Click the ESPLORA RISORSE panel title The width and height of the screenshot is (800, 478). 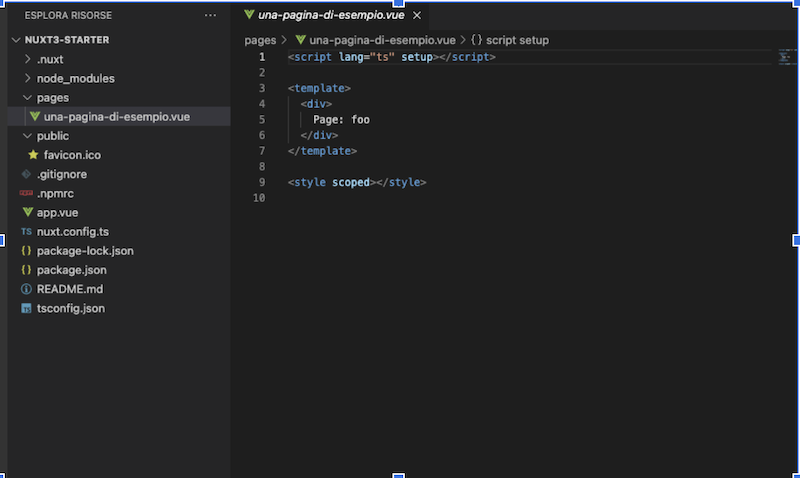click(68, 15)
